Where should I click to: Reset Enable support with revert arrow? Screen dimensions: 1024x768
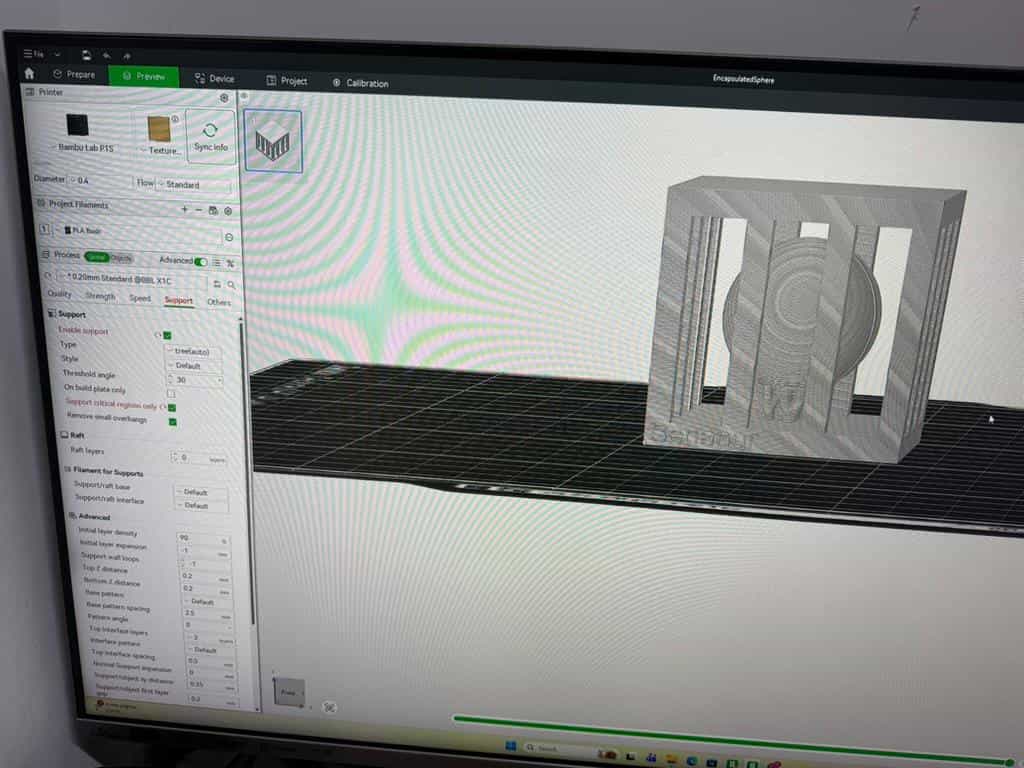pos(157,334)
